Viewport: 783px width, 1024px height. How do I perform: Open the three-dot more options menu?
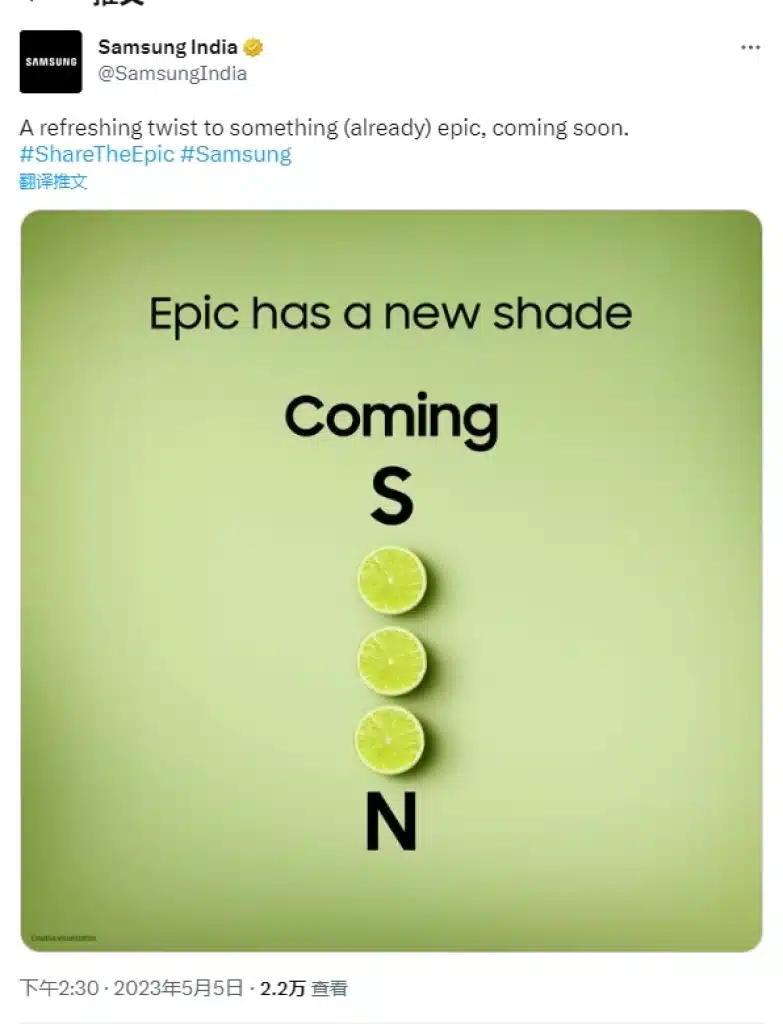[x=750, y=47]
